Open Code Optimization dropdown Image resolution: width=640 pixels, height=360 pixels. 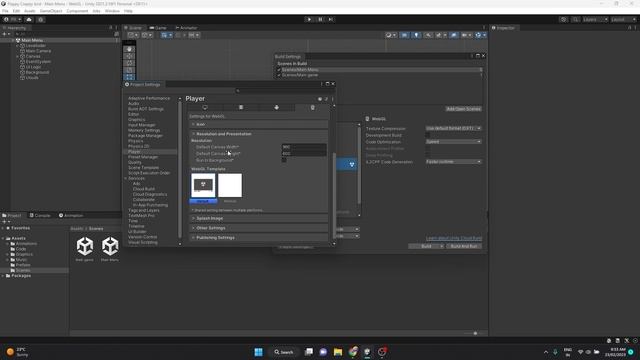click(453, 142)
